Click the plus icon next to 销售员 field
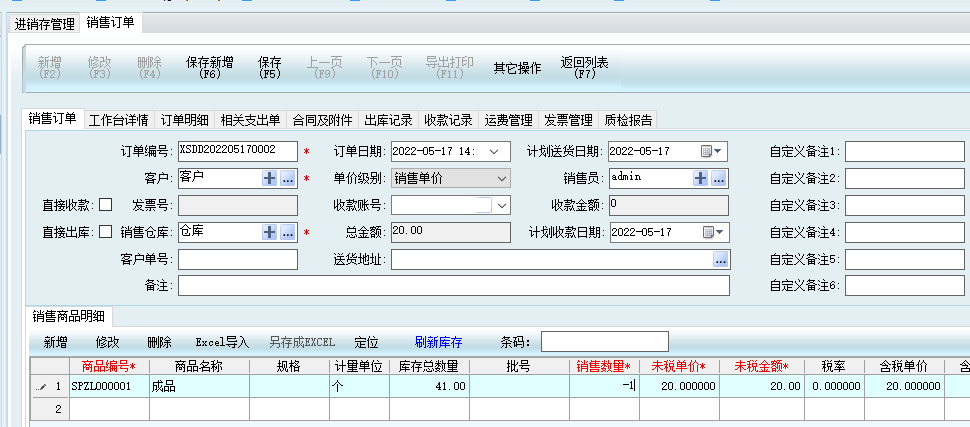 click(x=701, y=178)
